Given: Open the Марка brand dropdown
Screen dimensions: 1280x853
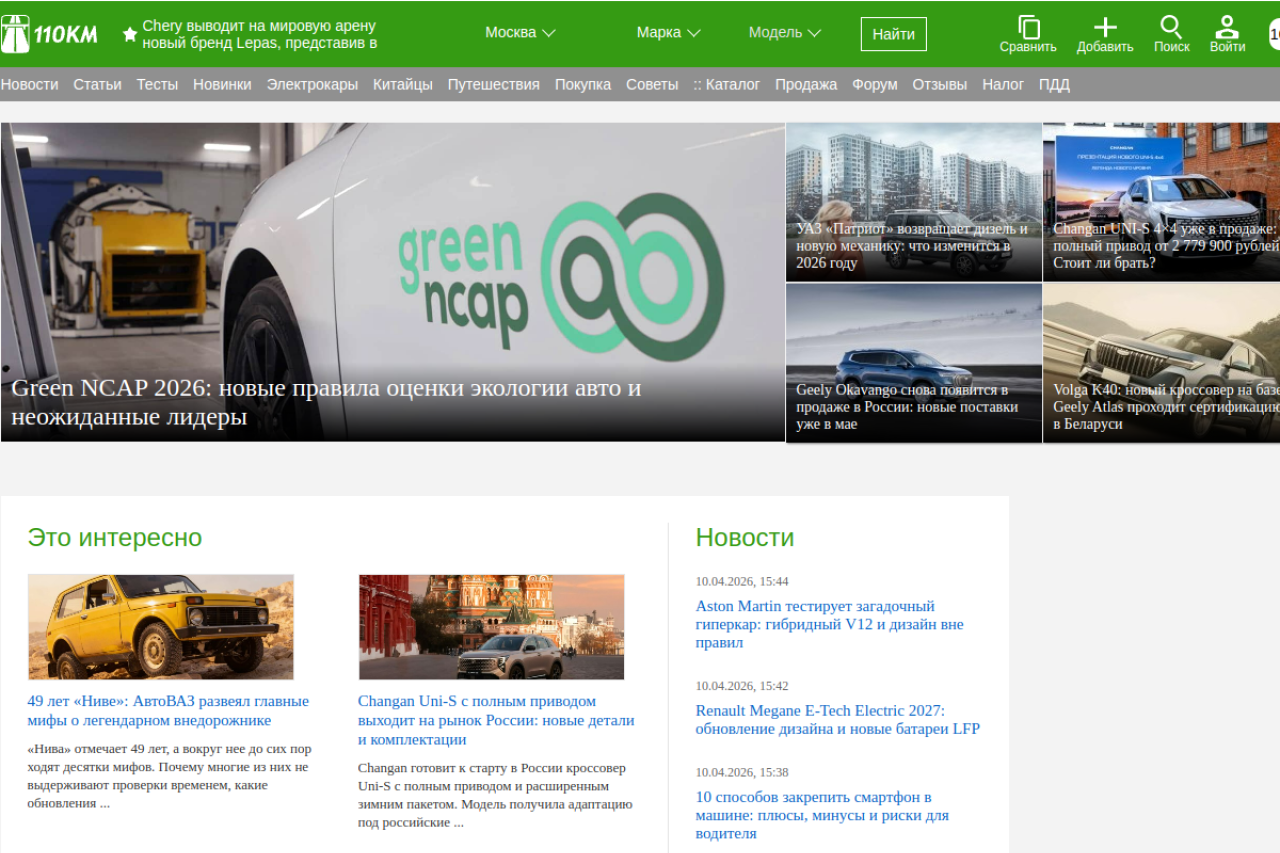Looking at the screenshot, I should [x=668, y=33].
